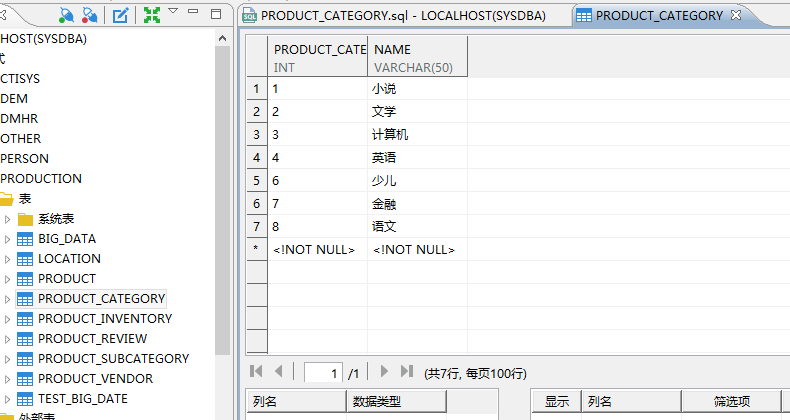This screenshot has width=790, height=420.
Task: Click the green collapse-all arrows icon
Action: click(x=152, y=15)
